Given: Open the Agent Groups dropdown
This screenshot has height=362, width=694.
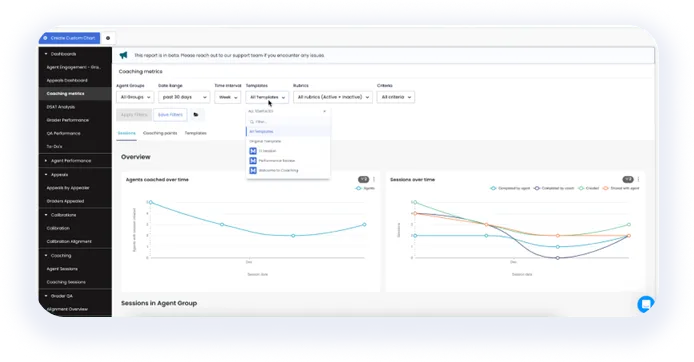Looking at the screenshot, I should (x=135, y=97).
